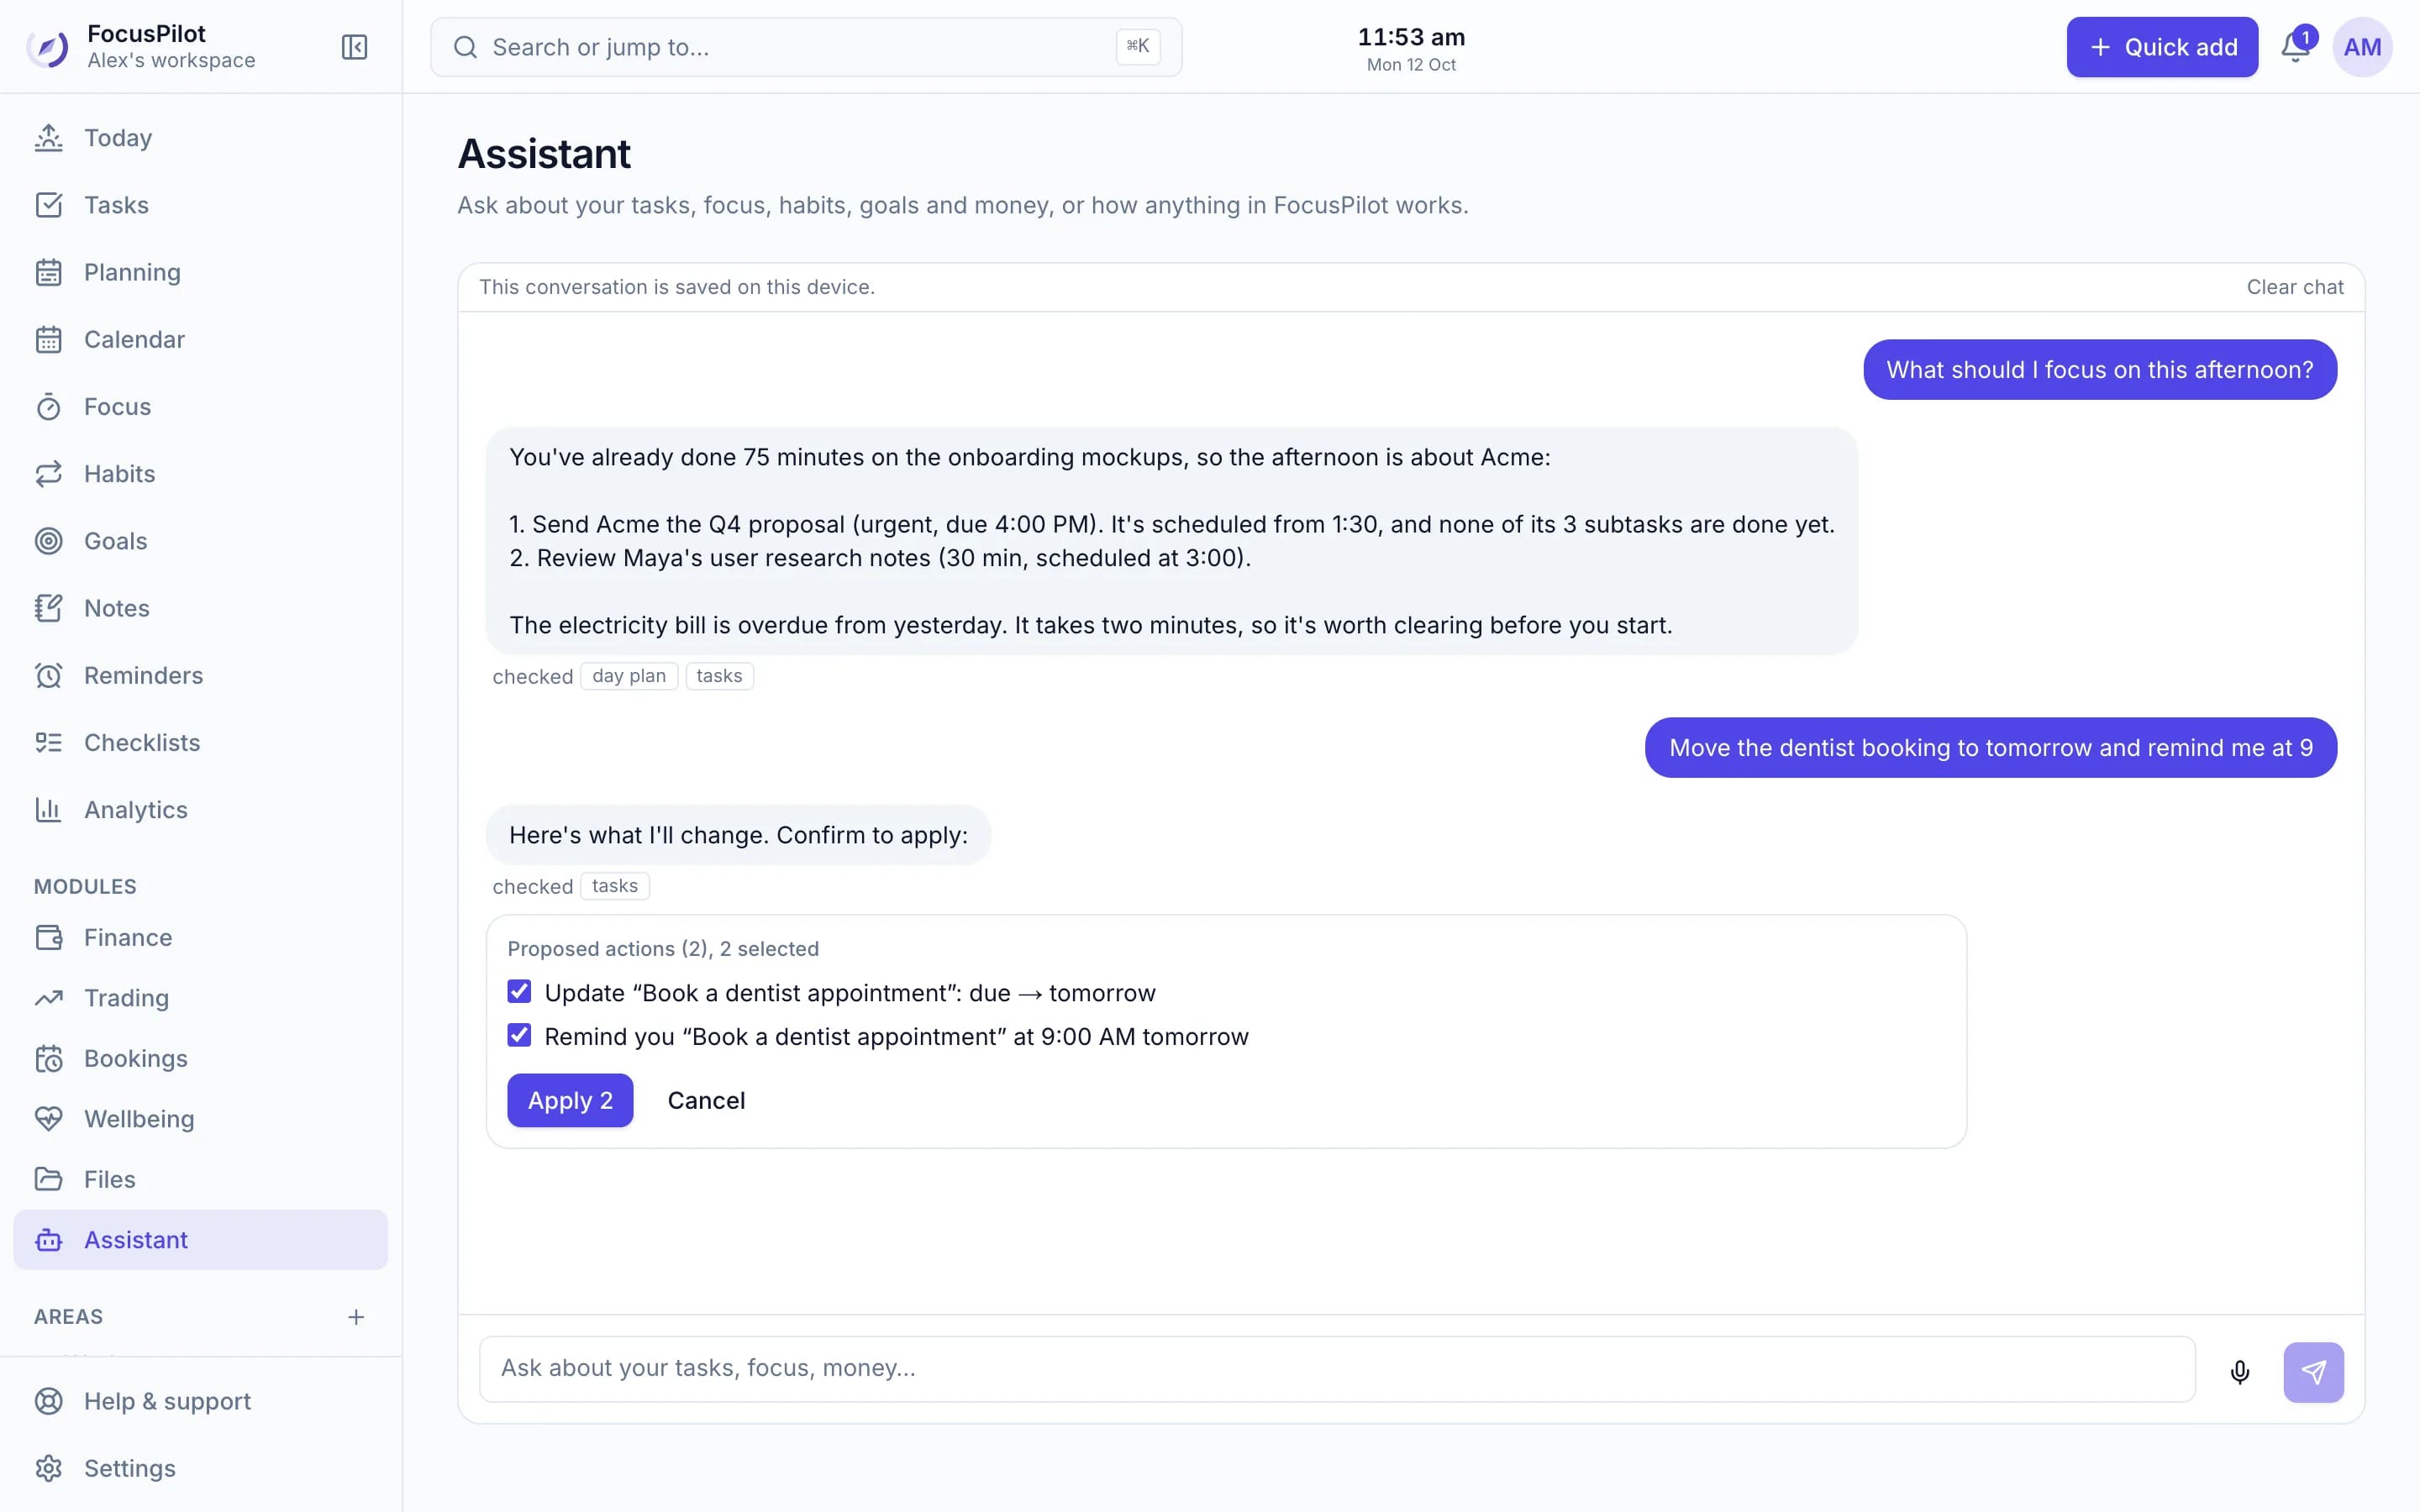The height and width of the screenshot is (1512, 2420).
Task: Click the Apply 2 button
Action: click(570, 1100)
